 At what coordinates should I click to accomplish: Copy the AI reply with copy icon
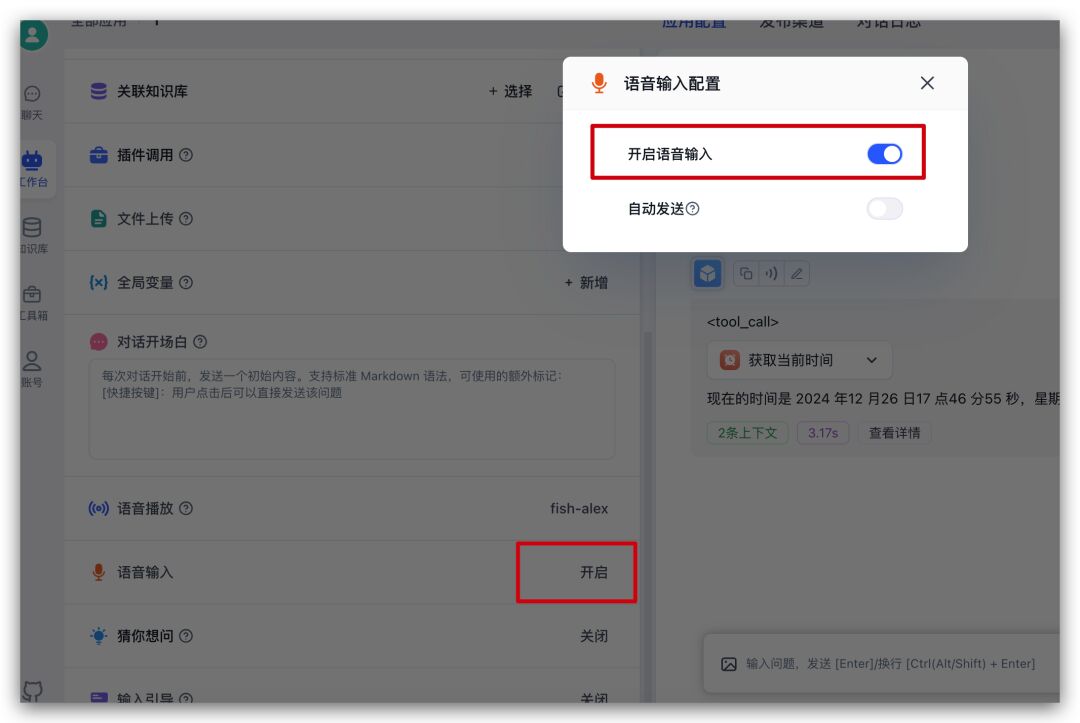(746, 273)
